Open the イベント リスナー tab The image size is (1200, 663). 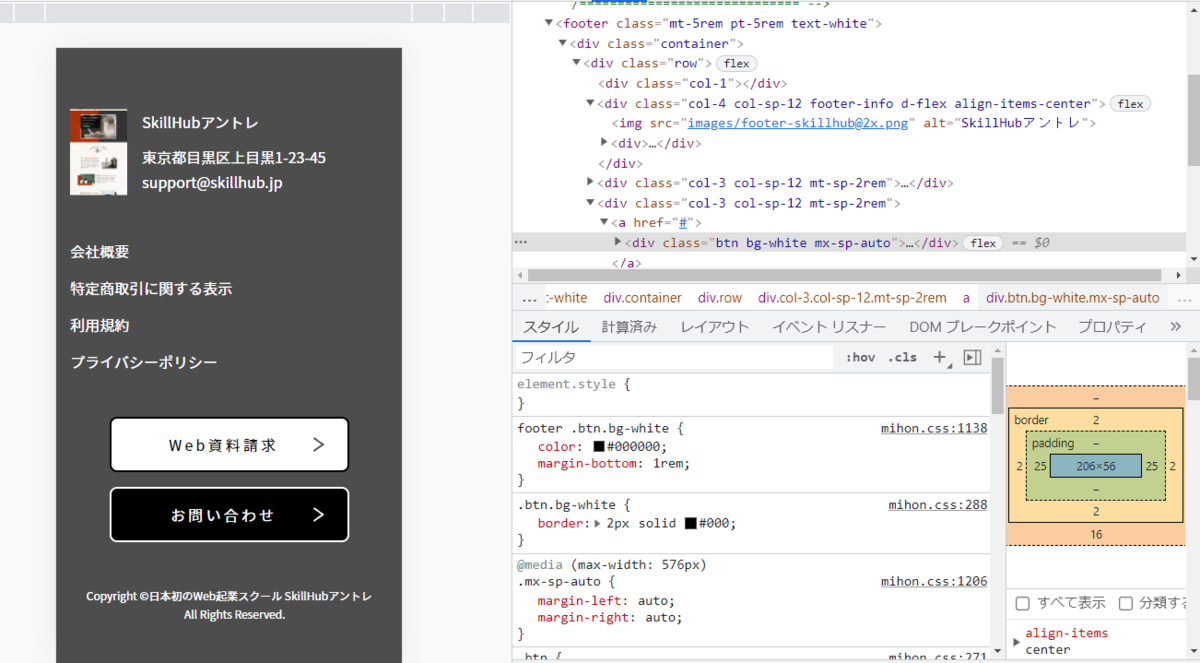(x=828, y=326)
